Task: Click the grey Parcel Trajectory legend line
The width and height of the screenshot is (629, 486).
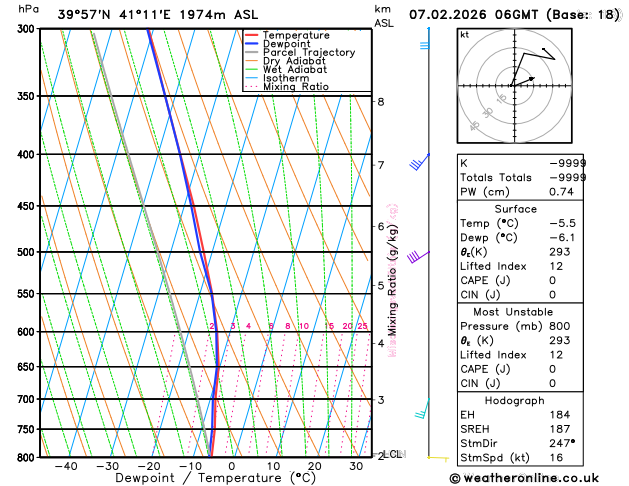Action: click(x=252, y=53)
